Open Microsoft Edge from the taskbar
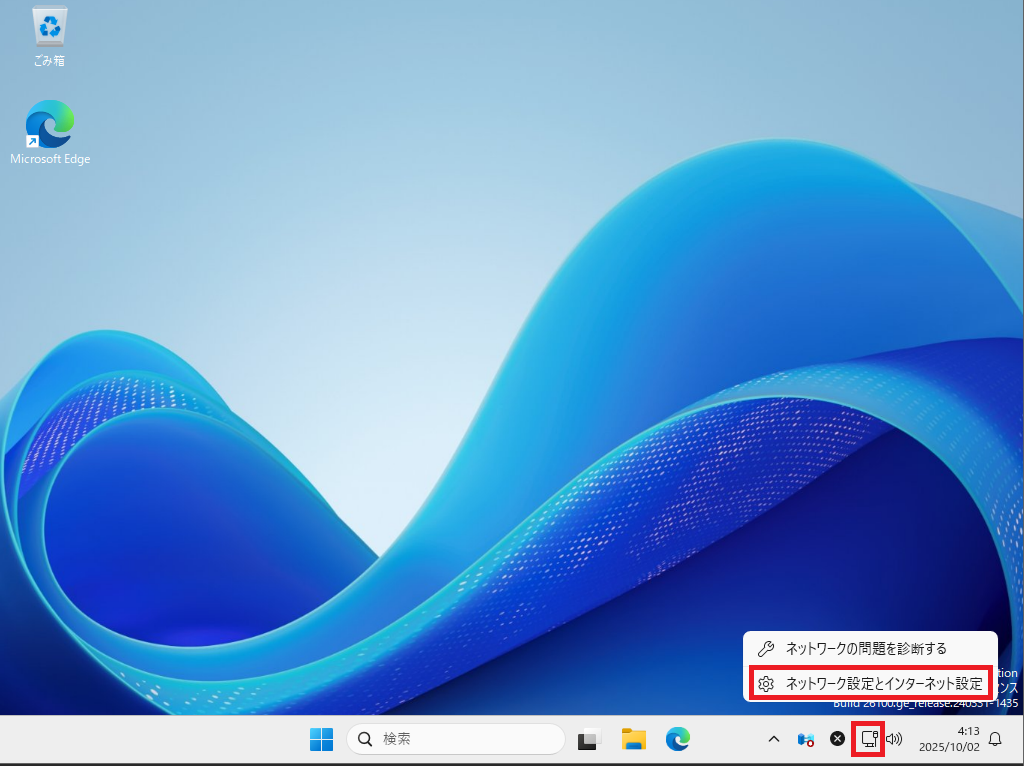This screenshot has width=1024, height=766. (x=678, y=739)
